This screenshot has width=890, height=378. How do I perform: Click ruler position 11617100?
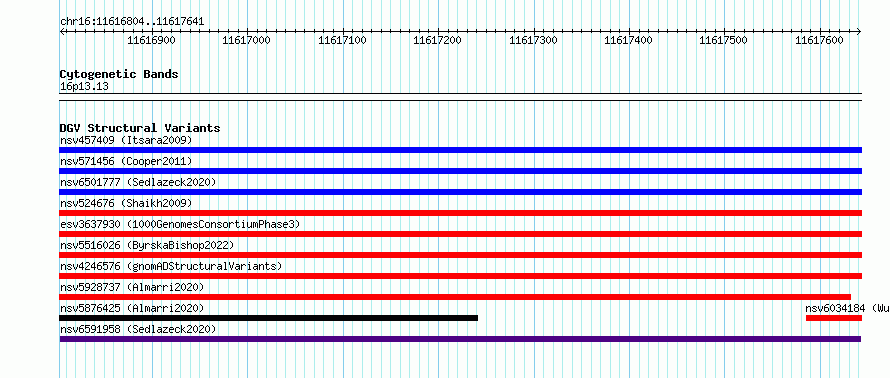[x=342, y=40]
